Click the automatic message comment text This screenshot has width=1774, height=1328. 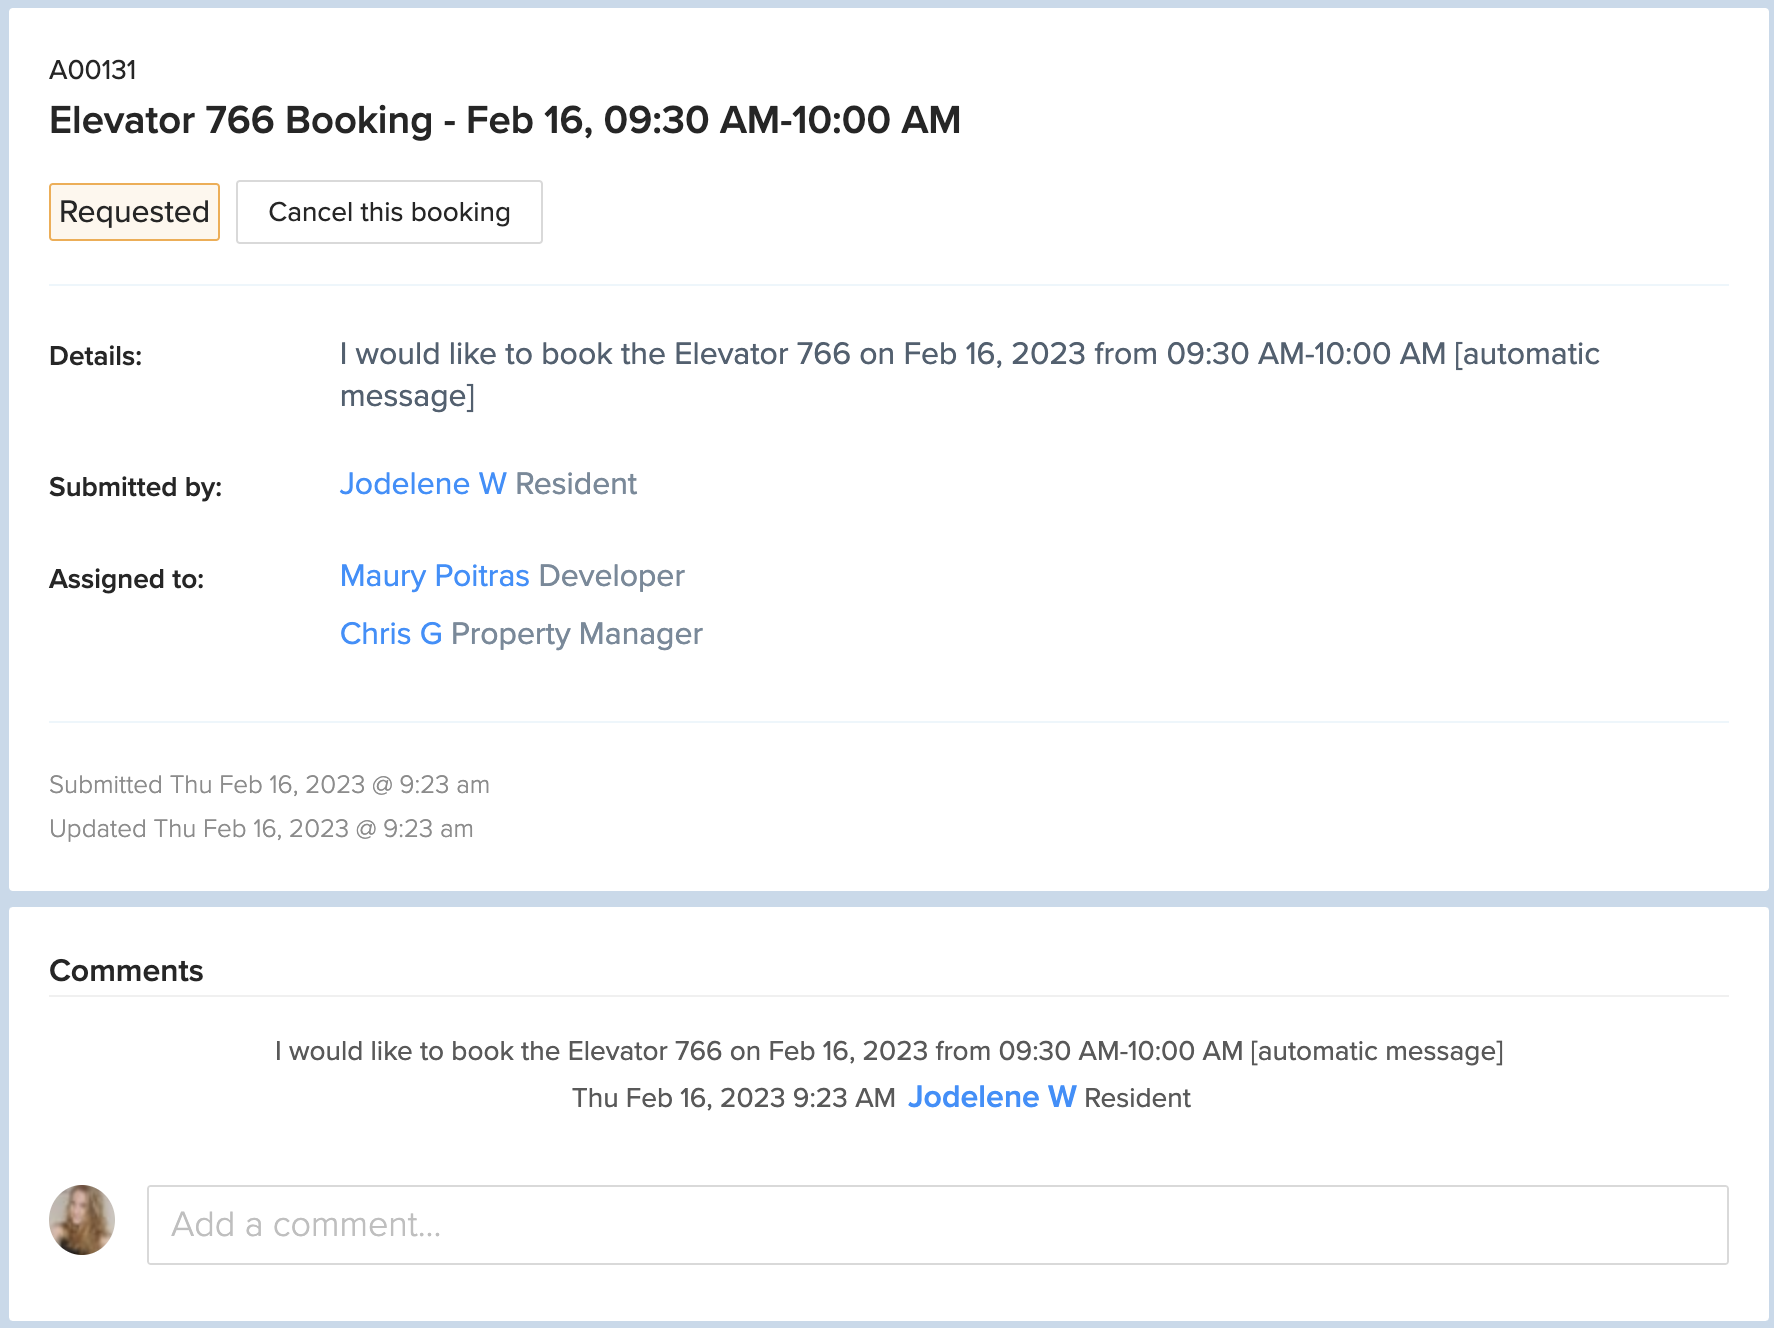tap(889, 1051)
